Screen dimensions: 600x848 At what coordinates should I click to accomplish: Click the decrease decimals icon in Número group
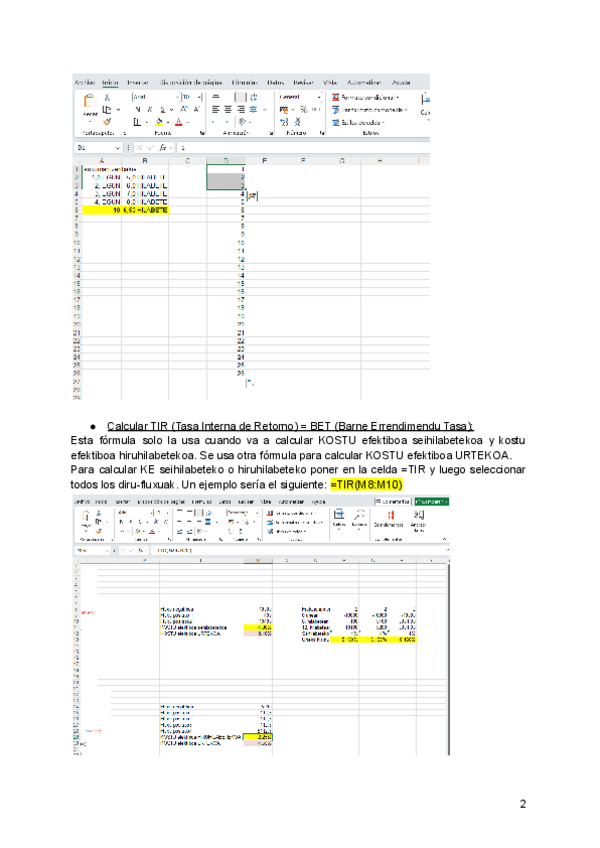(x=297, y=122)
